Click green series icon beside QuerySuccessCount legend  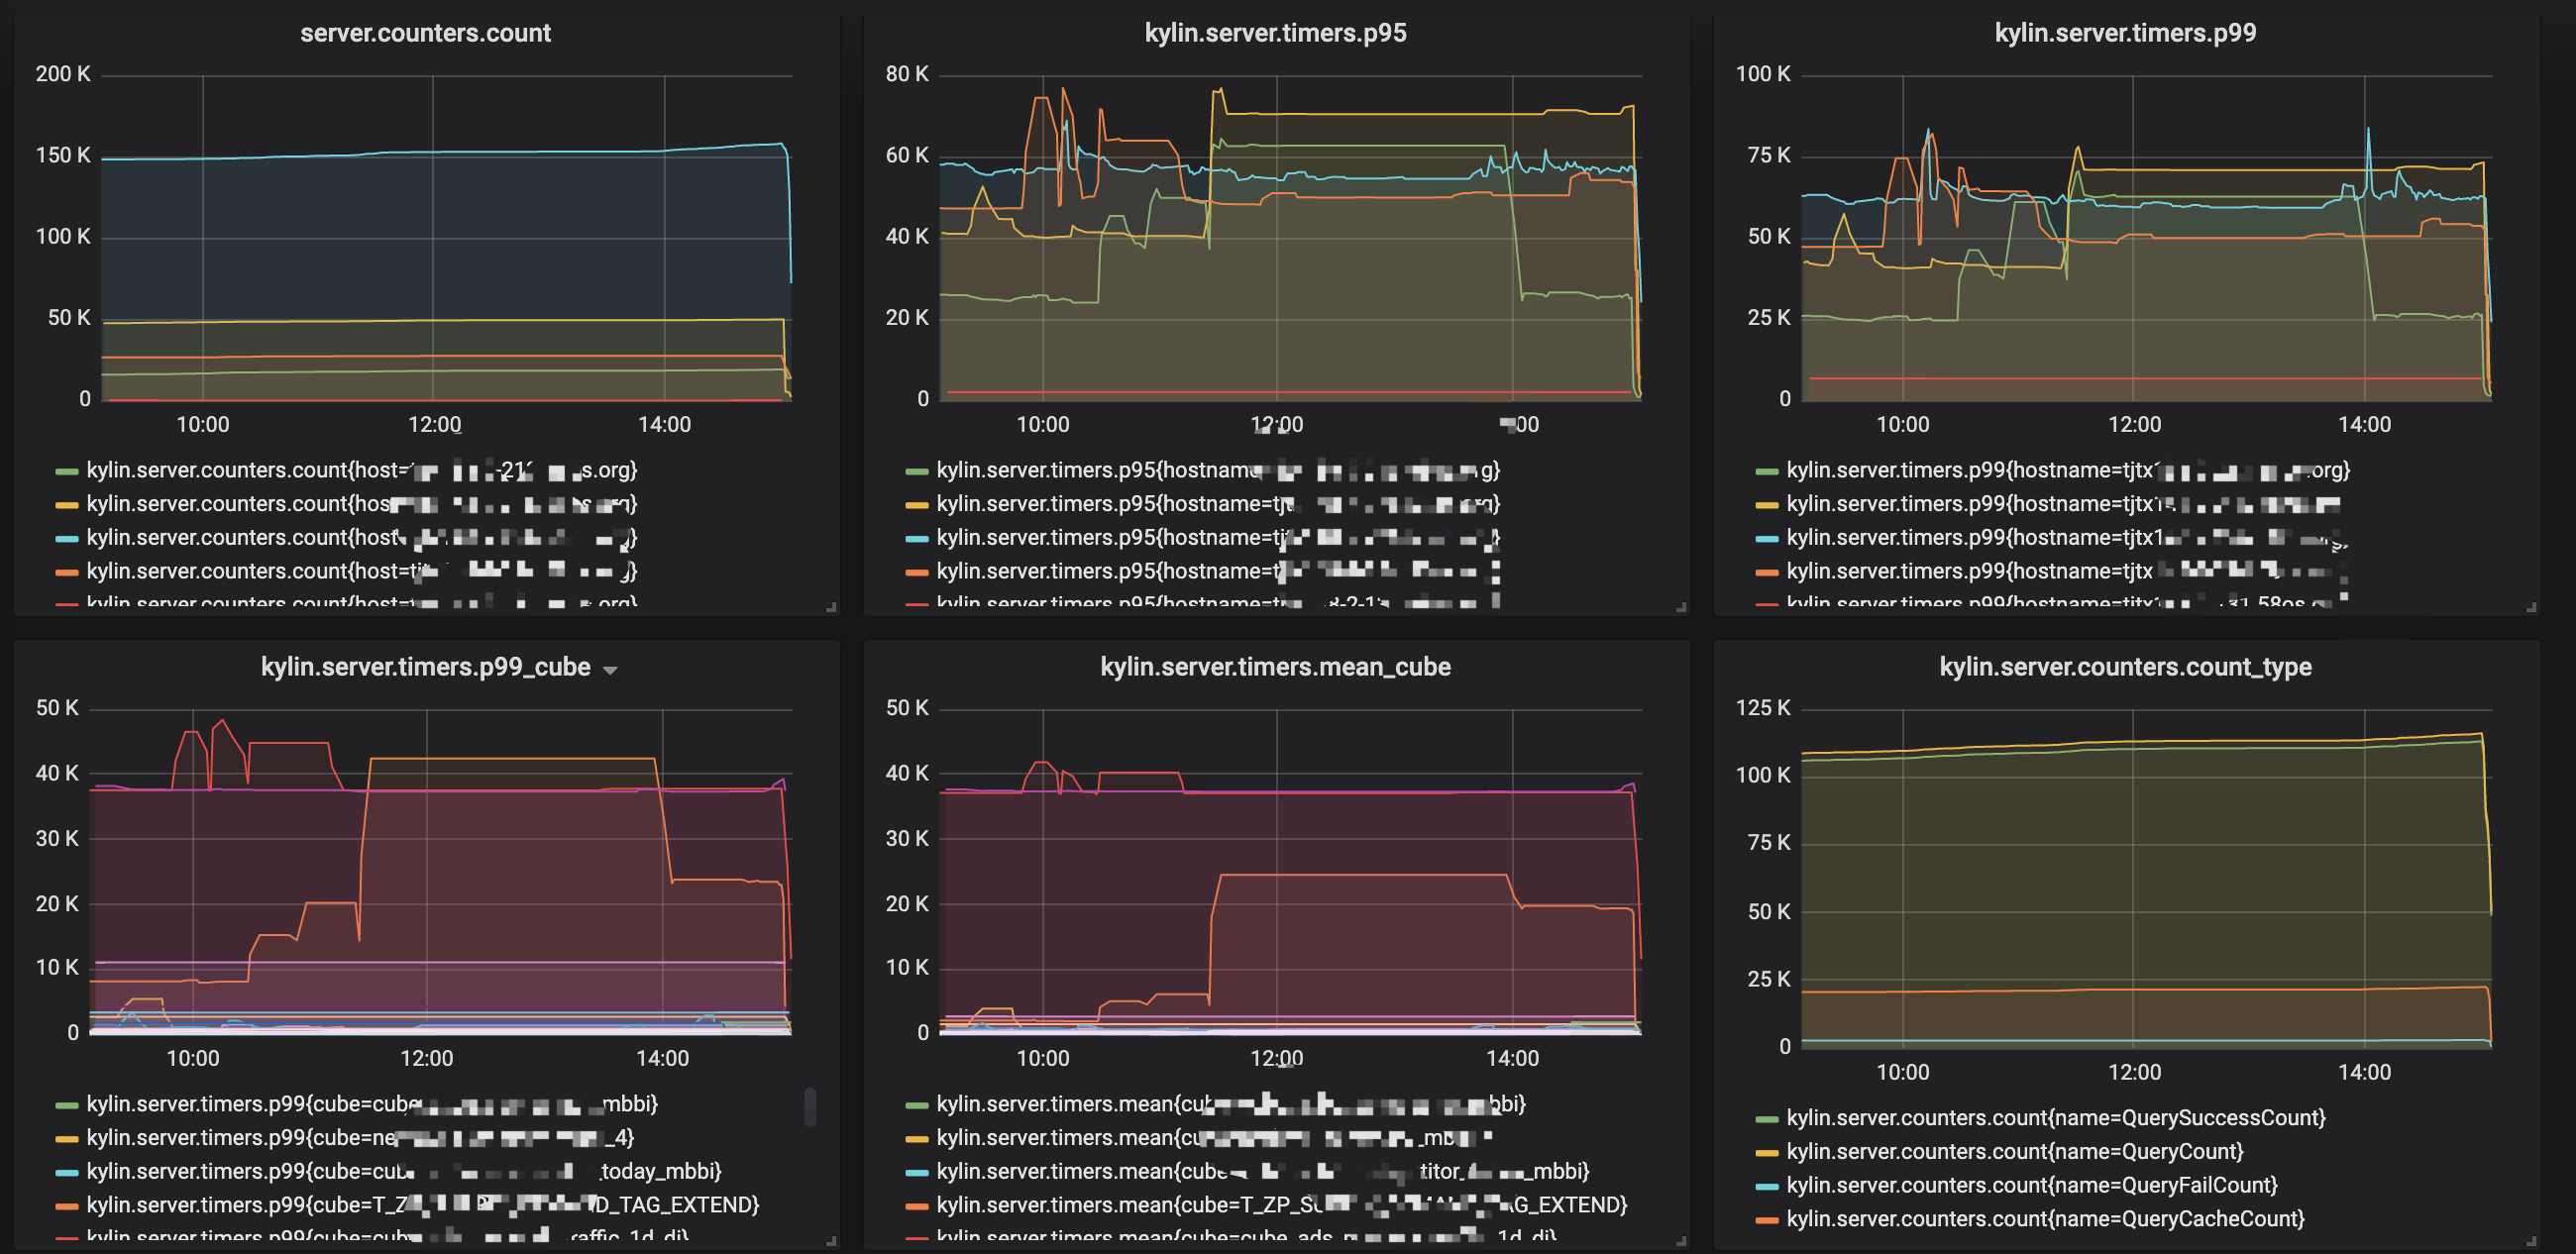tap(1767, 1119)
